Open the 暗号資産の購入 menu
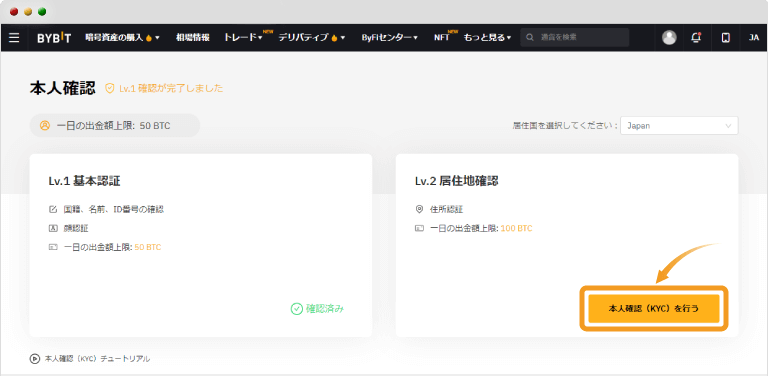The width and height of the screenshot is (768, 376). [122, 37]
